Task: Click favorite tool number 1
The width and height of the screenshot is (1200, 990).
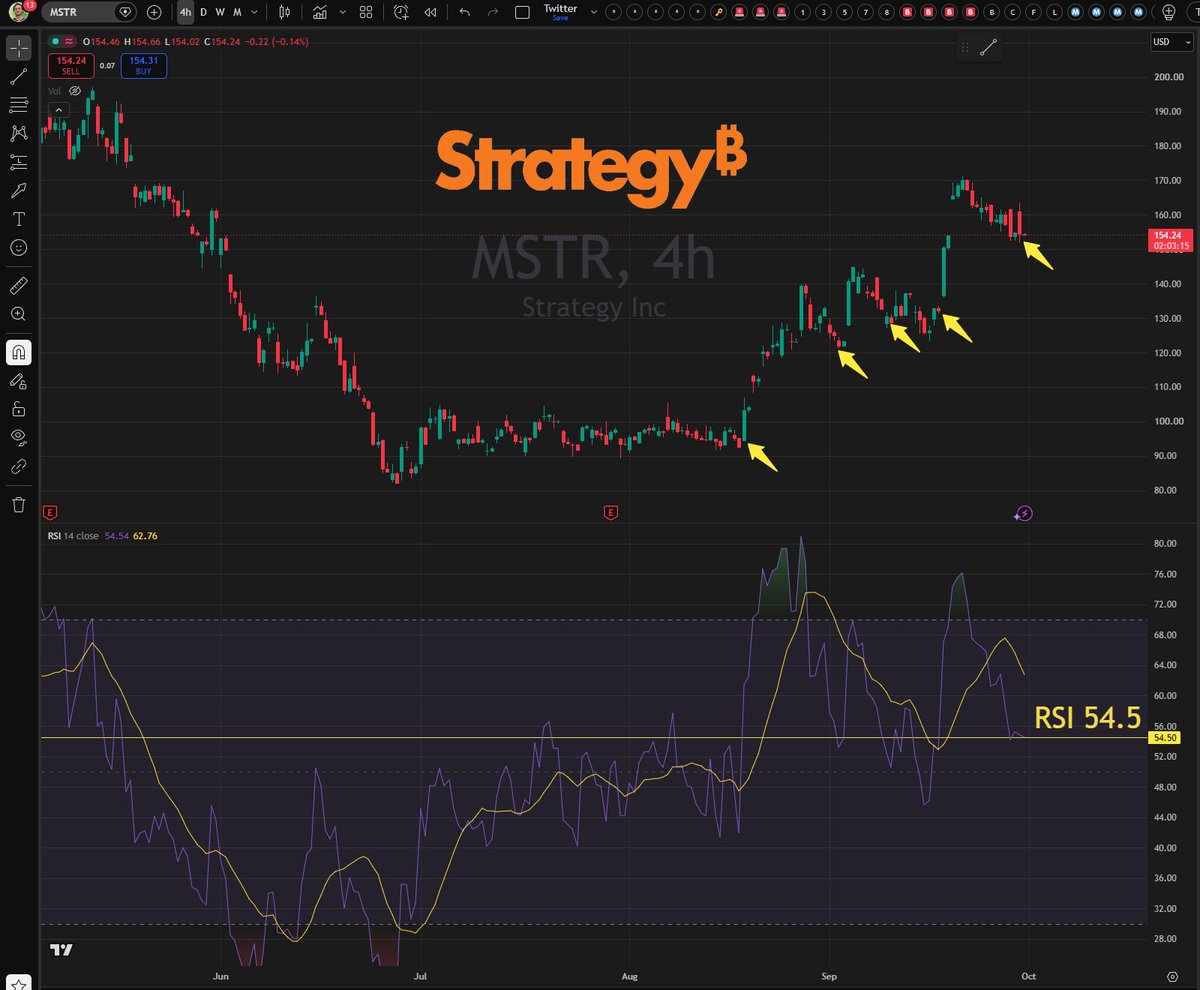Action: 802,12
